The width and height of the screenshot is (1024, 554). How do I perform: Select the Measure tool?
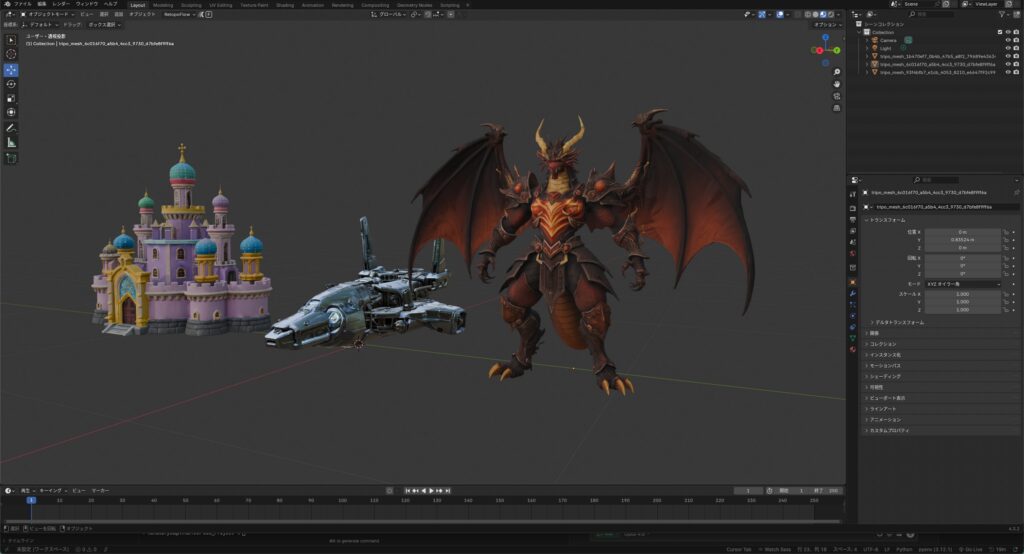coord(12,142)
